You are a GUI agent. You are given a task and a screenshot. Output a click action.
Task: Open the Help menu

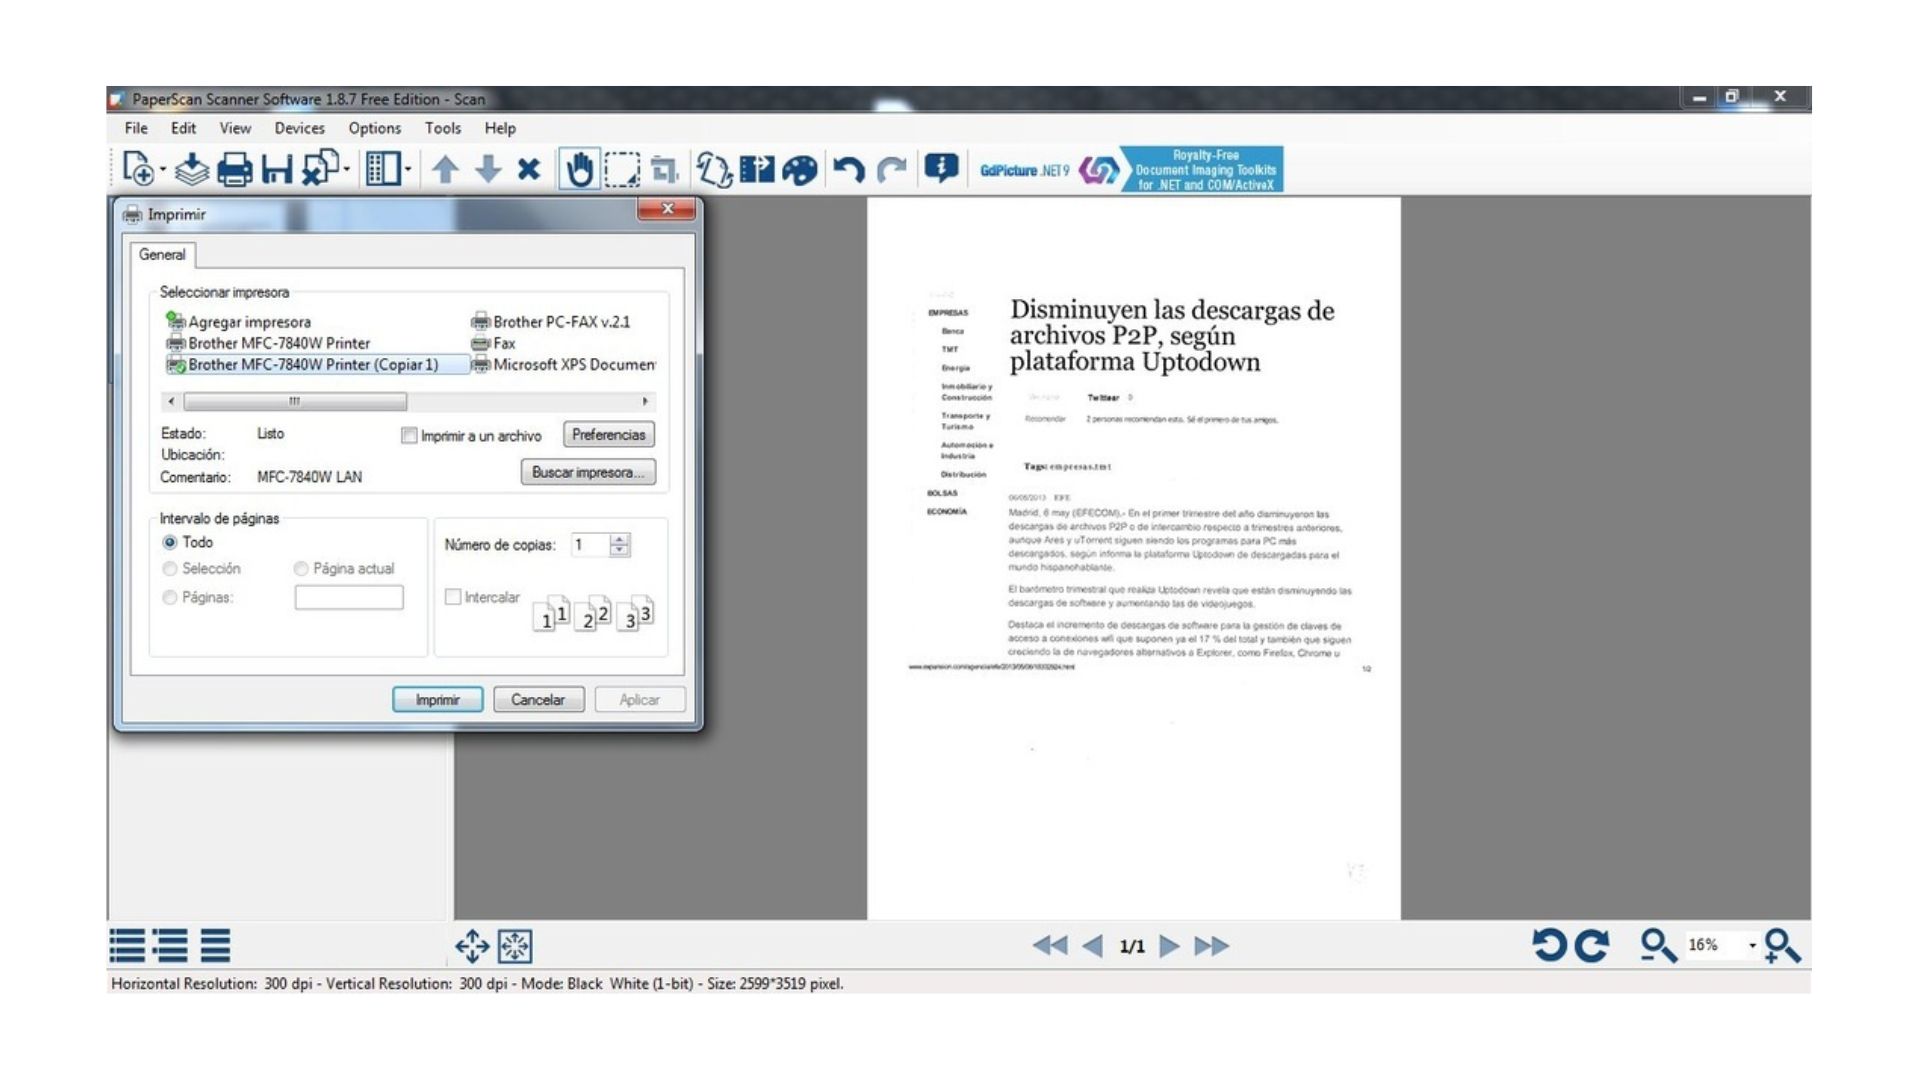pyautogui.click(x=500, y=128)
